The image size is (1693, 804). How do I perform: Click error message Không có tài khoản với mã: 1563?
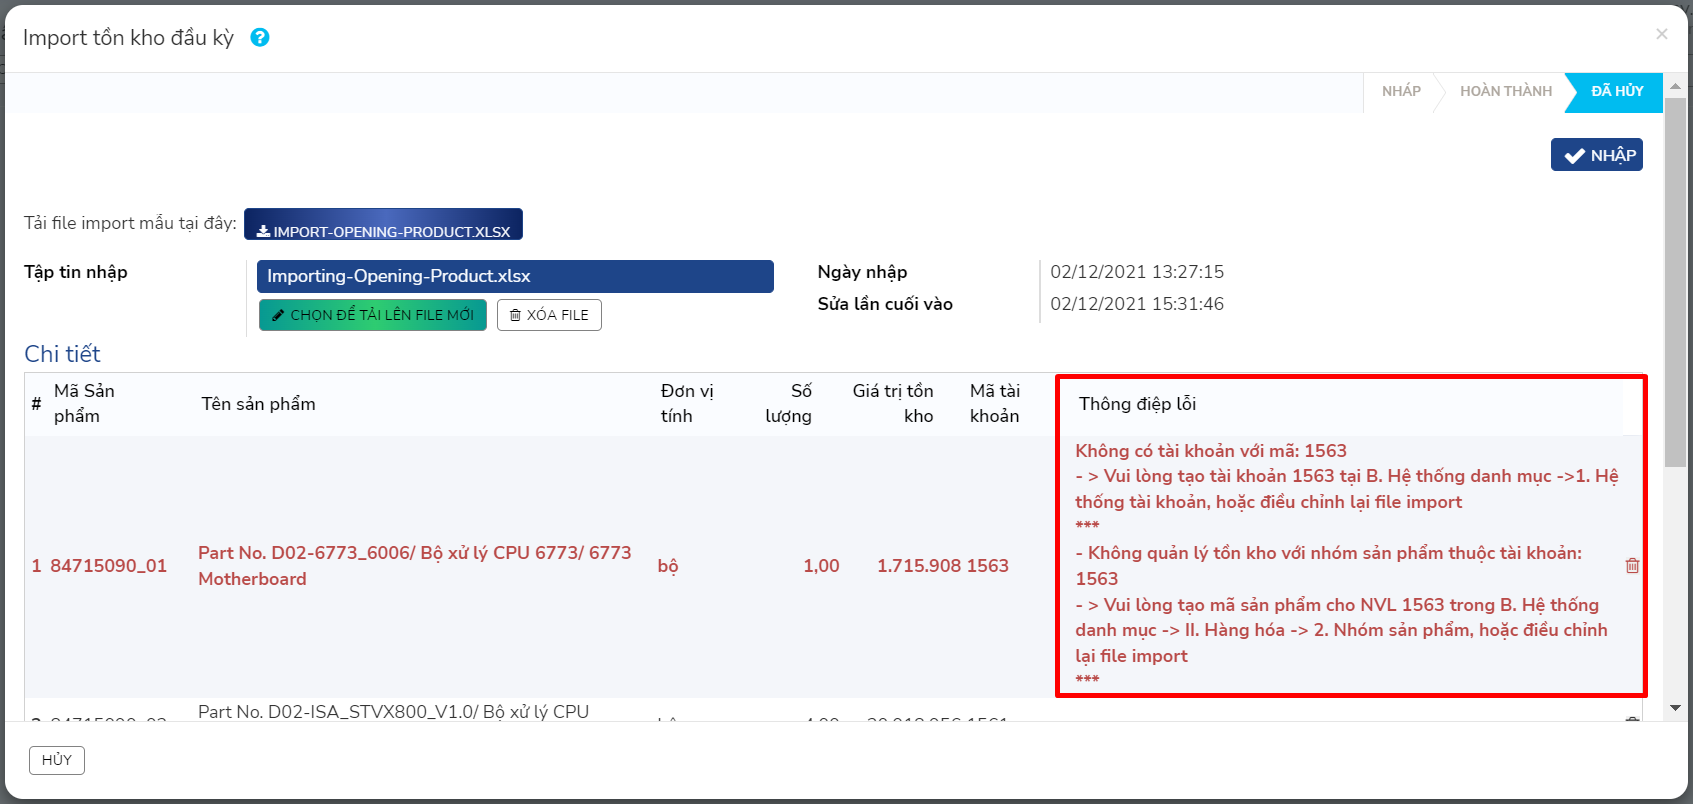pyautogui.click(x=1211, y=451)
